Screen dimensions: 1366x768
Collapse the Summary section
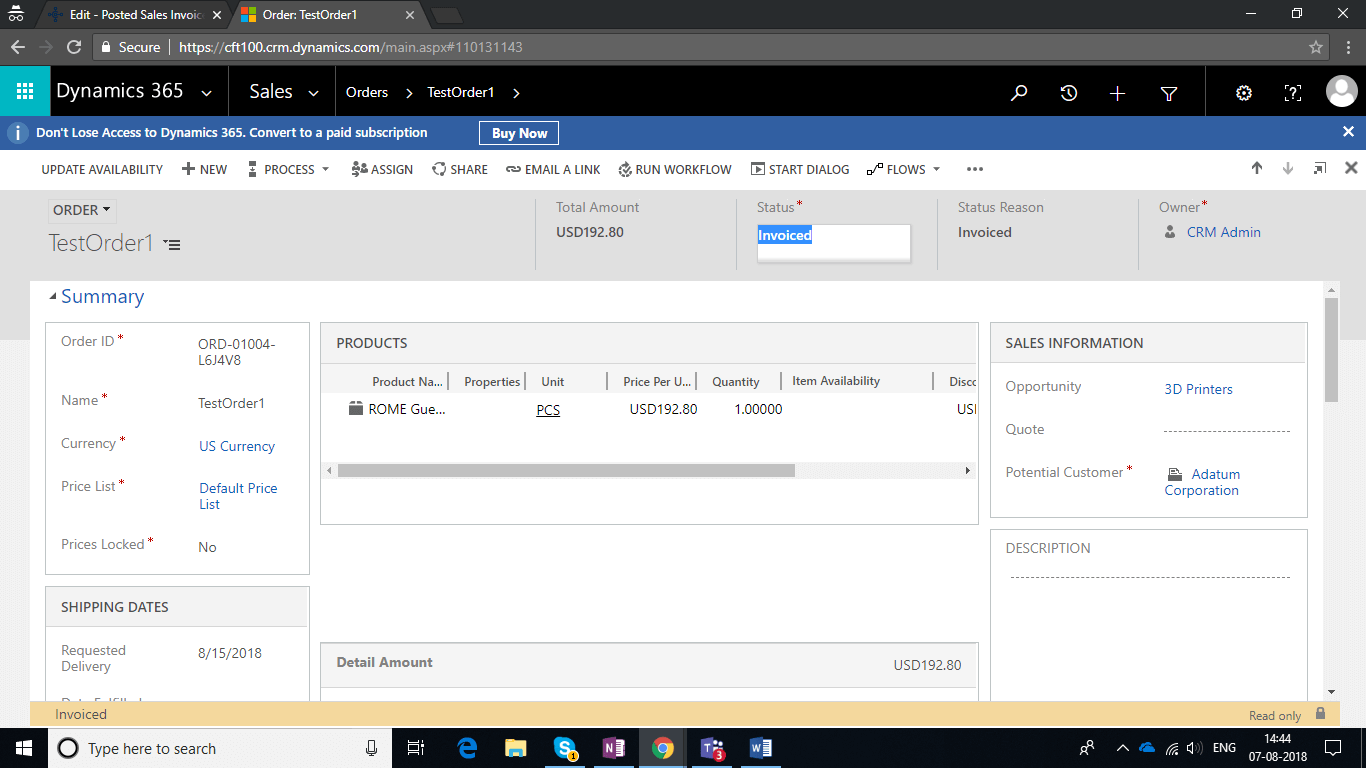53,297
